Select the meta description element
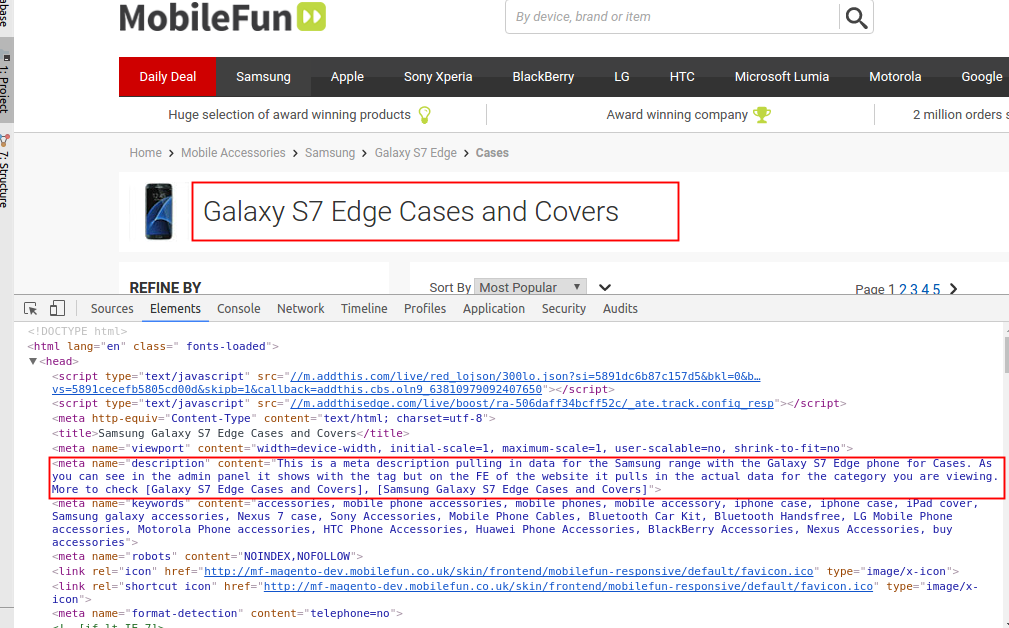 (x=526, y=477)
